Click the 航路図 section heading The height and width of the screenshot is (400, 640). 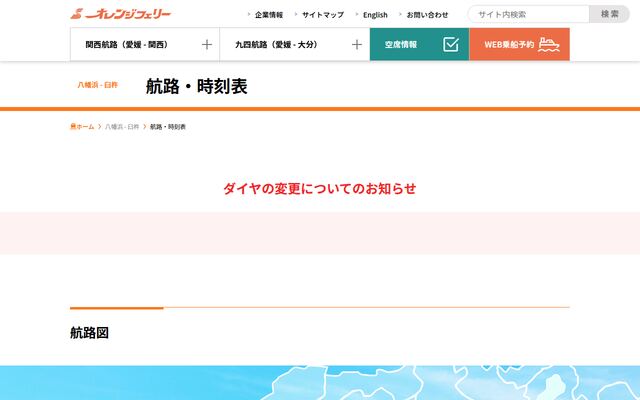click(89, 333)
